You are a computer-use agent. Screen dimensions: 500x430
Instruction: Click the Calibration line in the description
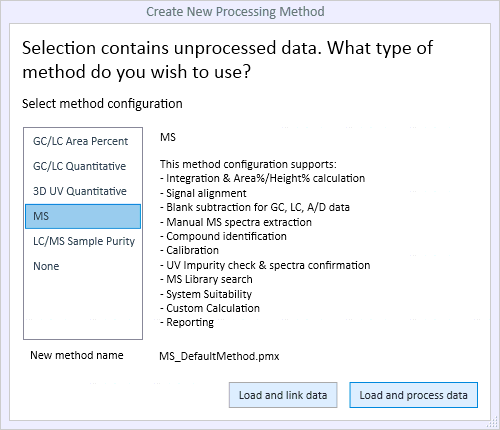(189, 250)
